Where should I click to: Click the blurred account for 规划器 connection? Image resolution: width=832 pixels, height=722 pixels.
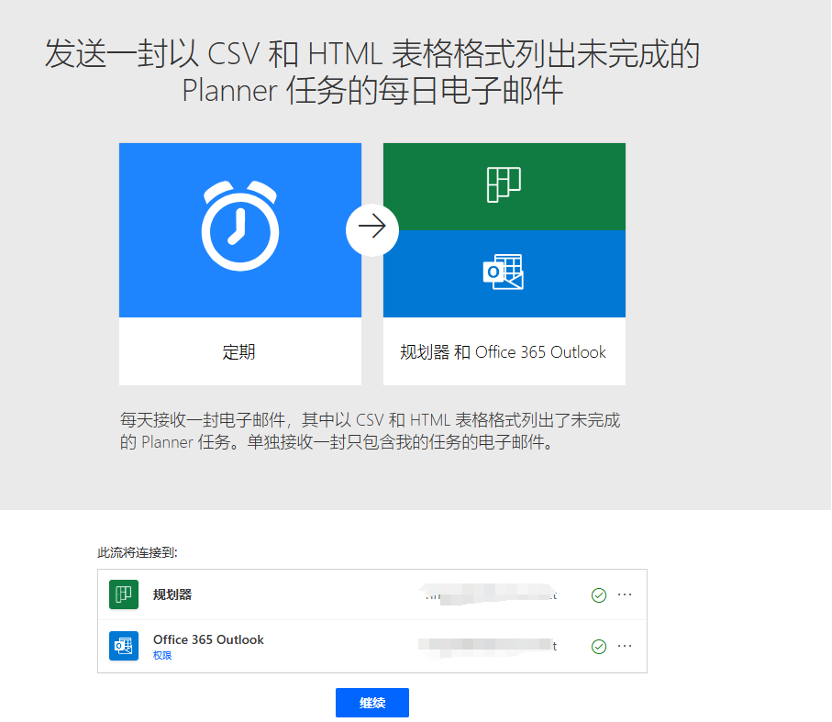(488, 594)
